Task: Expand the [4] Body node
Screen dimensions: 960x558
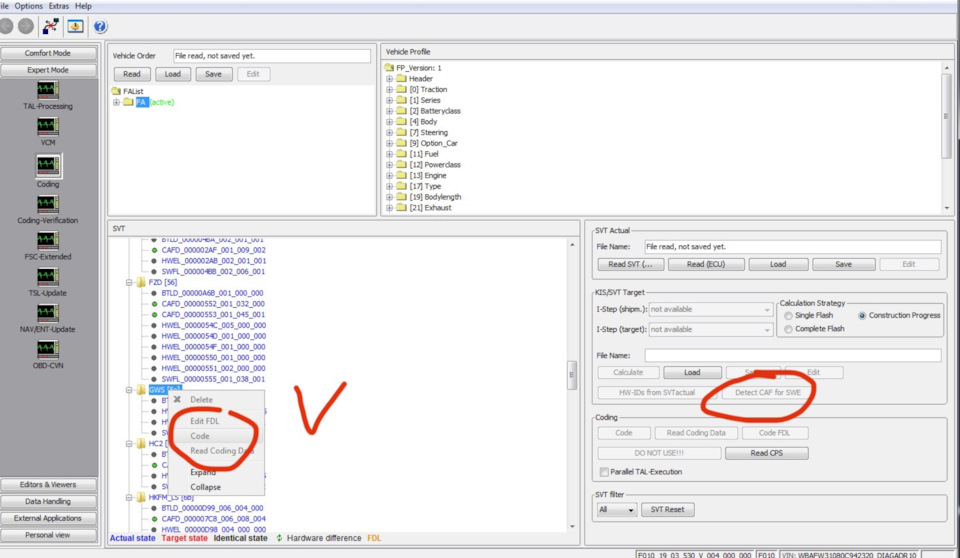Action: [389, 122]
